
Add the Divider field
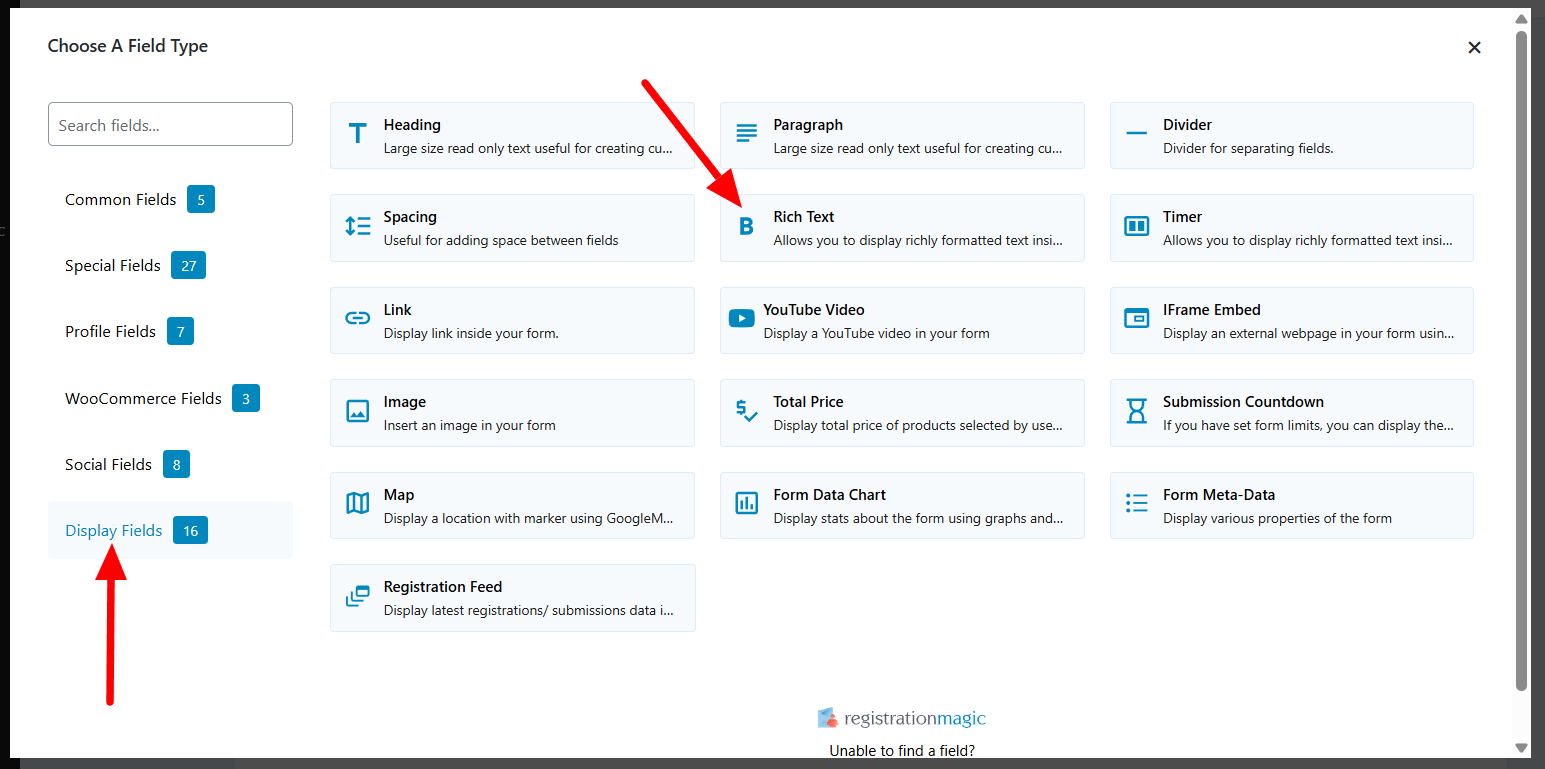[x=1291, y=135]
